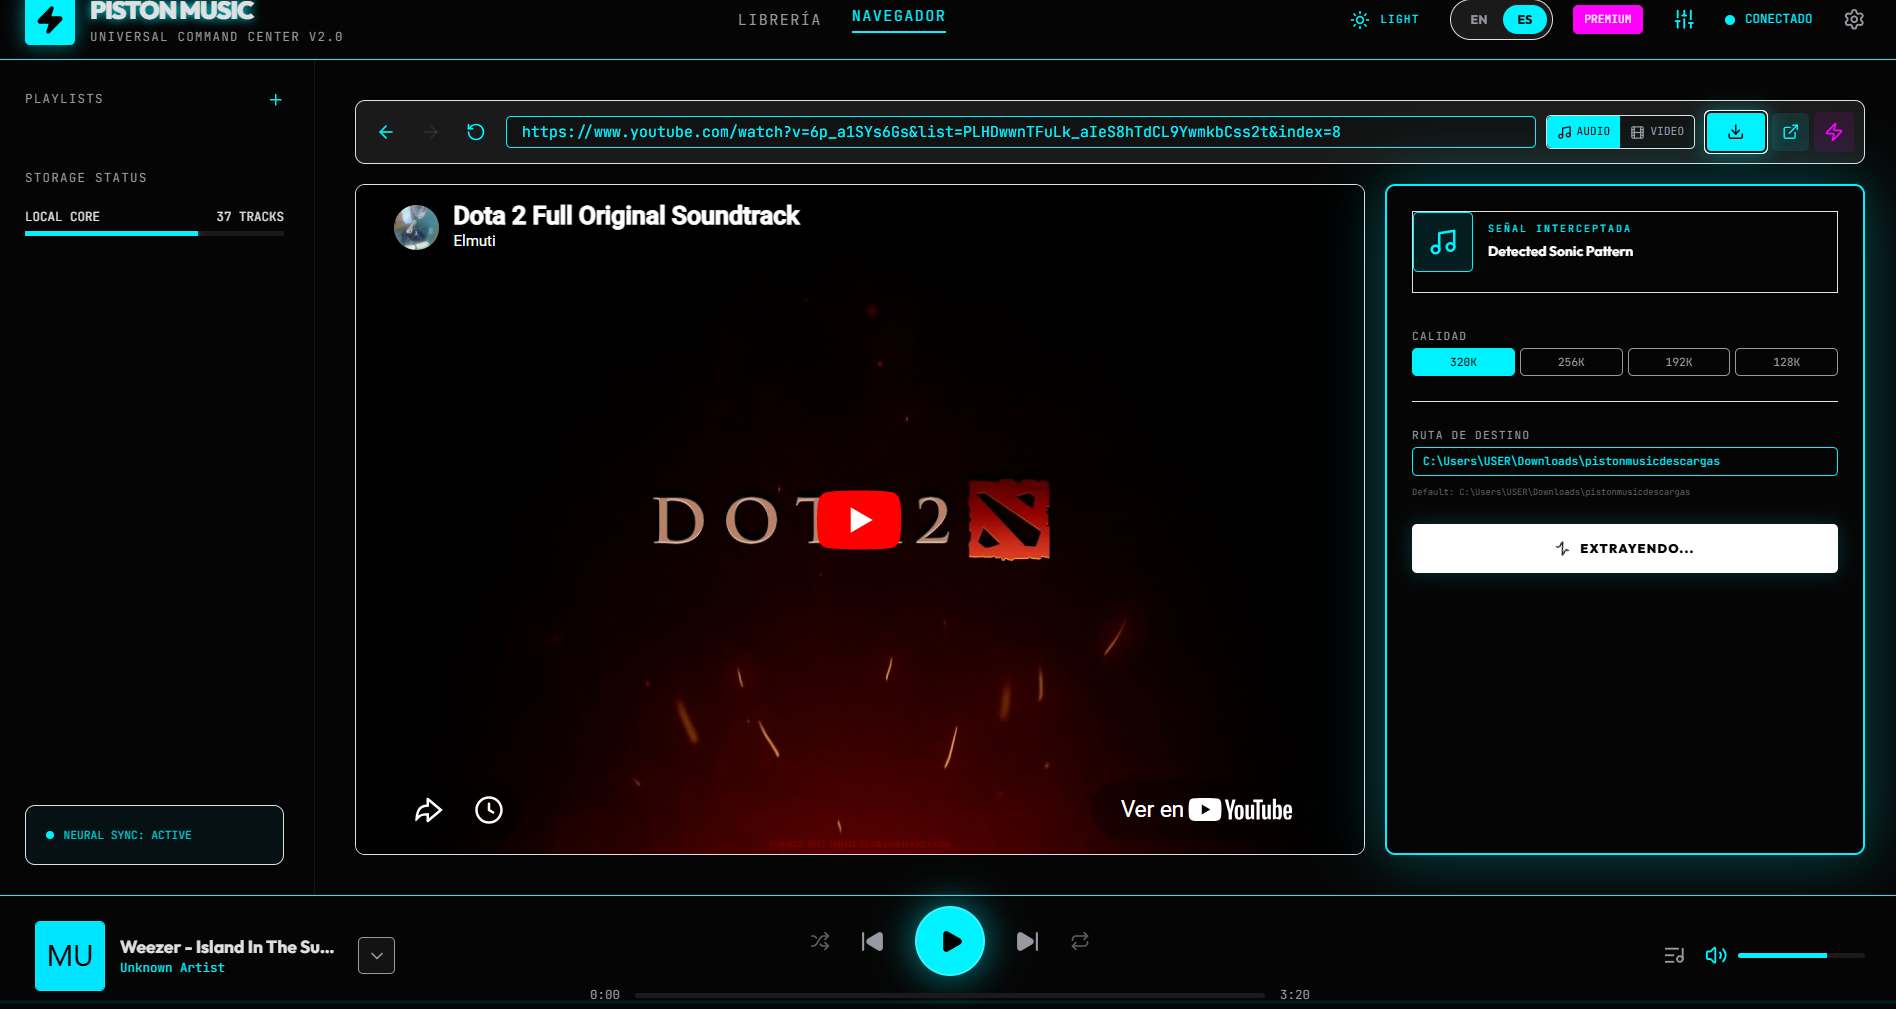The width and height of the screenshot is (1896, 1009).
Task: Skip to next track
Action: pyautogui.click(x=1027, y=941)
